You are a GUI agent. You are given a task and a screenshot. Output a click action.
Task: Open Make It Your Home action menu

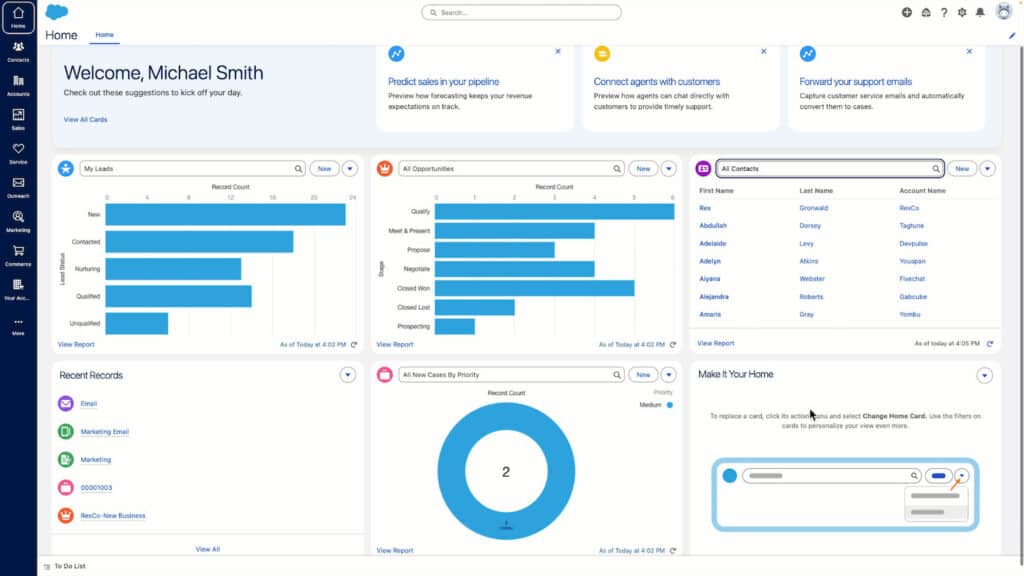click(984, 375)
